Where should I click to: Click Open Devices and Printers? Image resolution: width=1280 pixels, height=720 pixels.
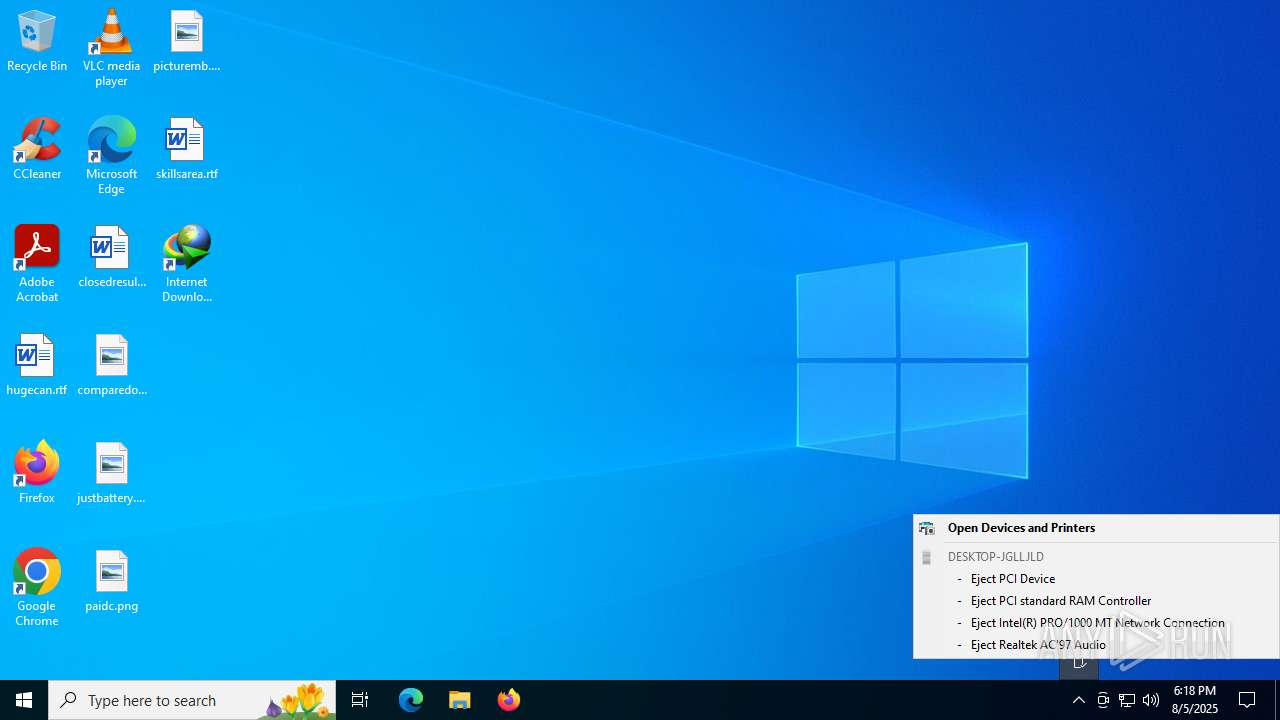1096,528
